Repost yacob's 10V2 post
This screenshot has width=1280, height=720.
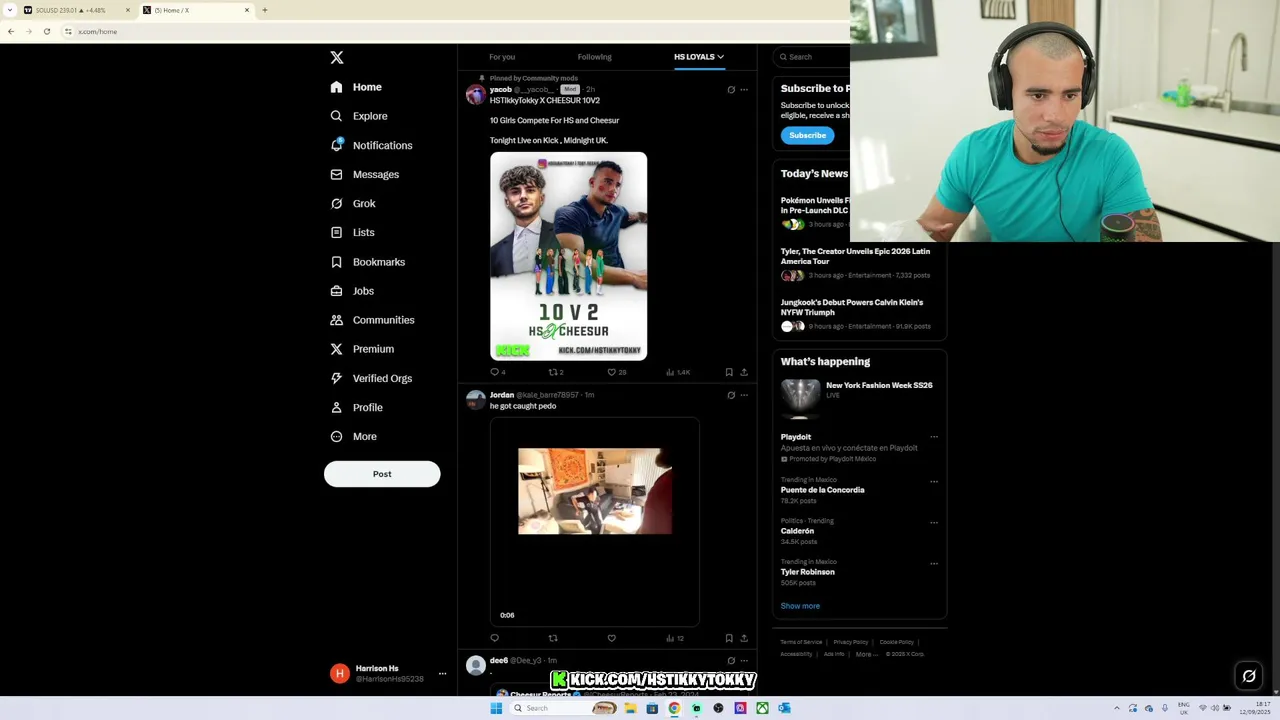(553, 372)
